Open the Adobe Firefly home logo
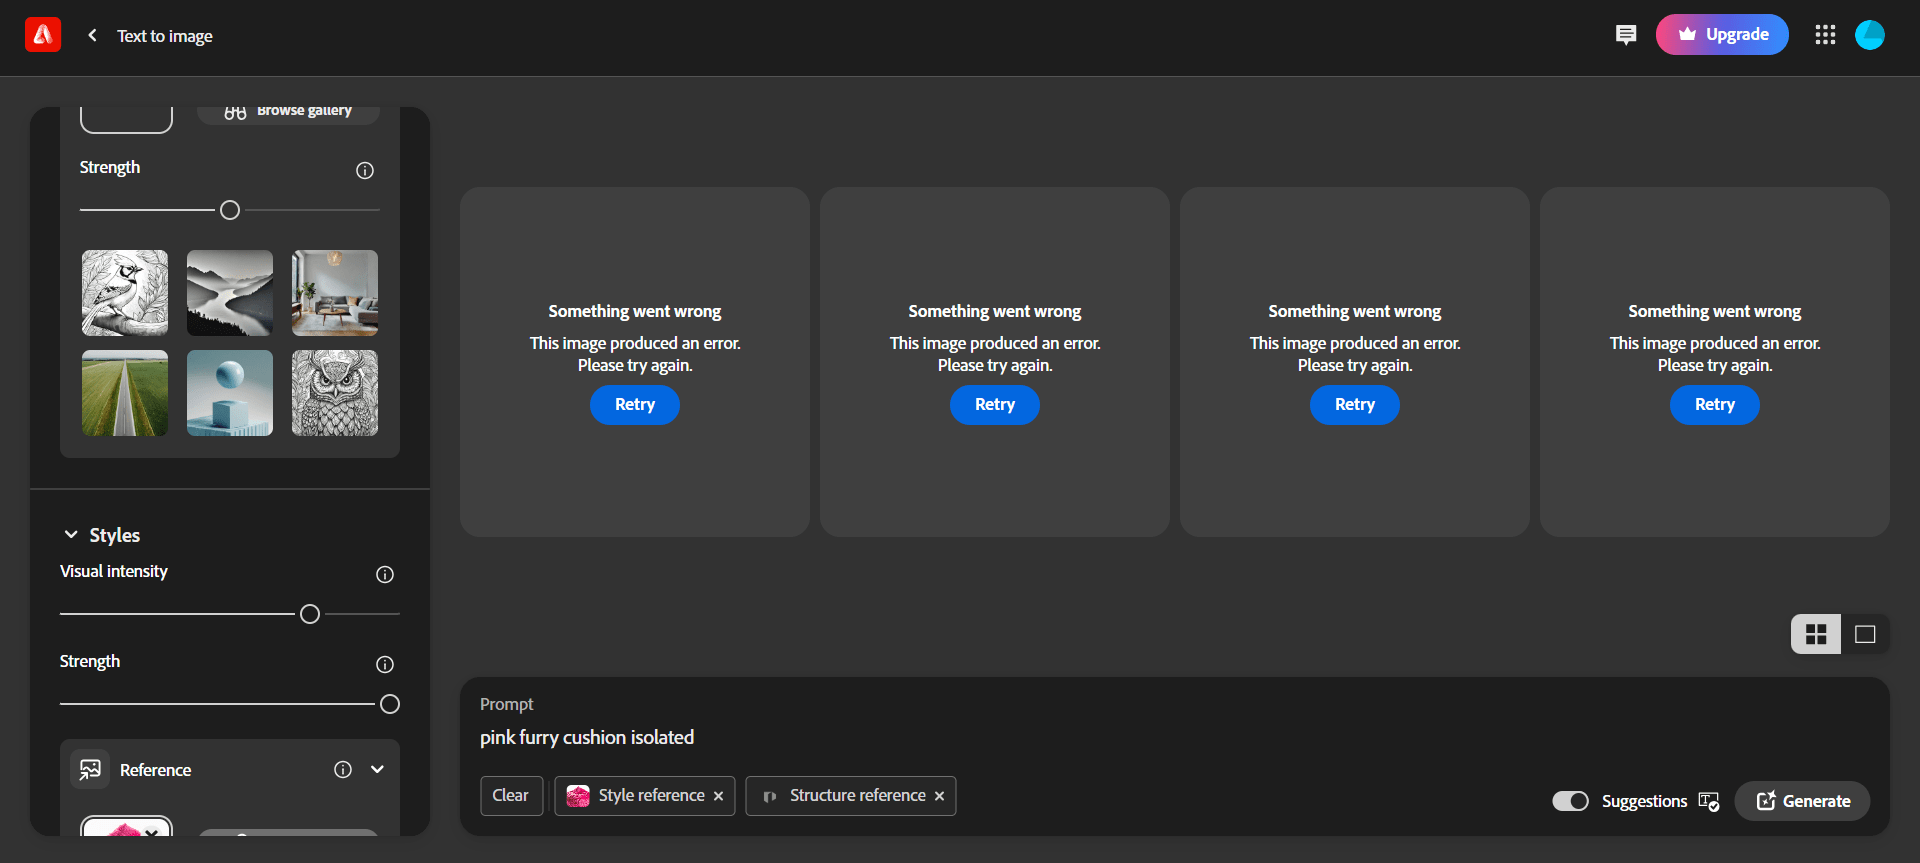This screenshot has height=863, width=1920. [43, 35]
